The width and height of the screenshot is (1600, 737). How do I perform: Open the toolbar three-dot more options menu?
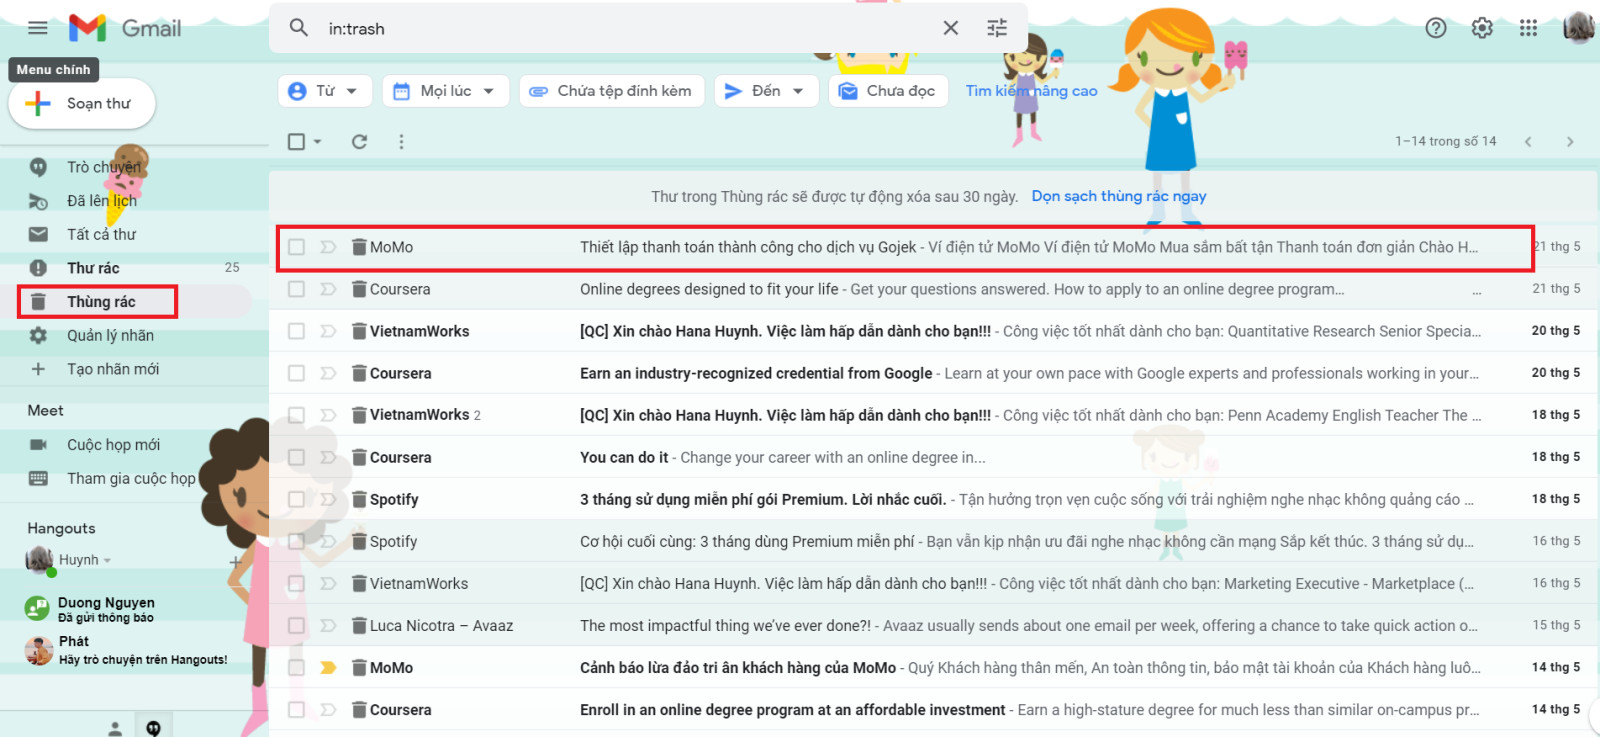coord(401,142)
